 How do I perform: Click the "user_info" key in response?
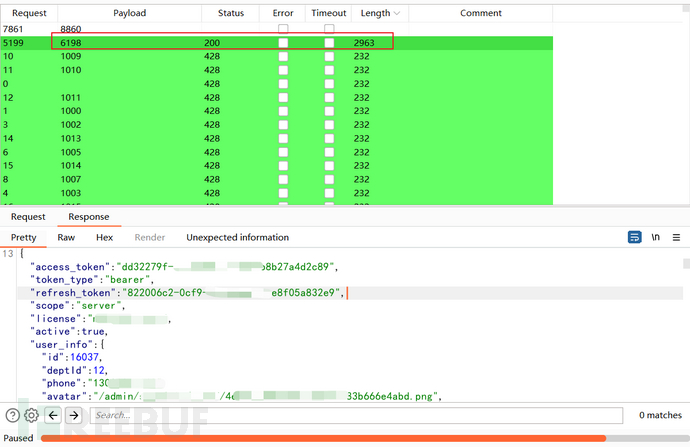pos(61,344)
